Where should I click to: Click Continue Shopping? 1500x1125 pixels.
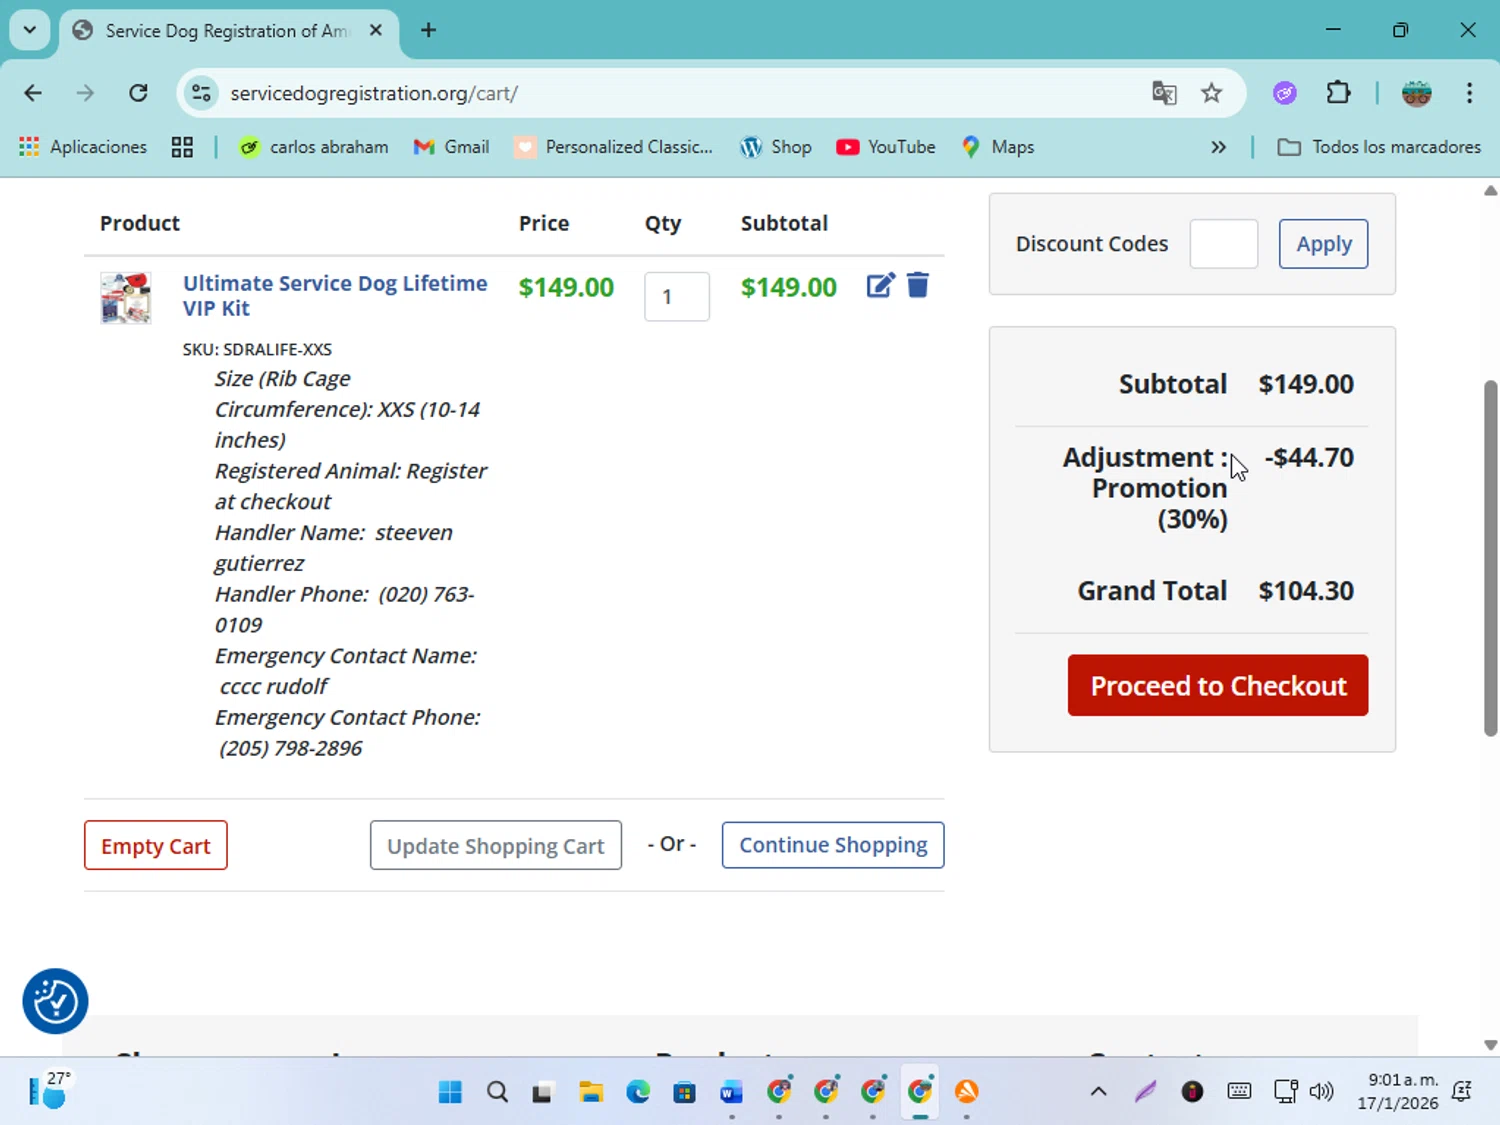[x=833, y=845]
